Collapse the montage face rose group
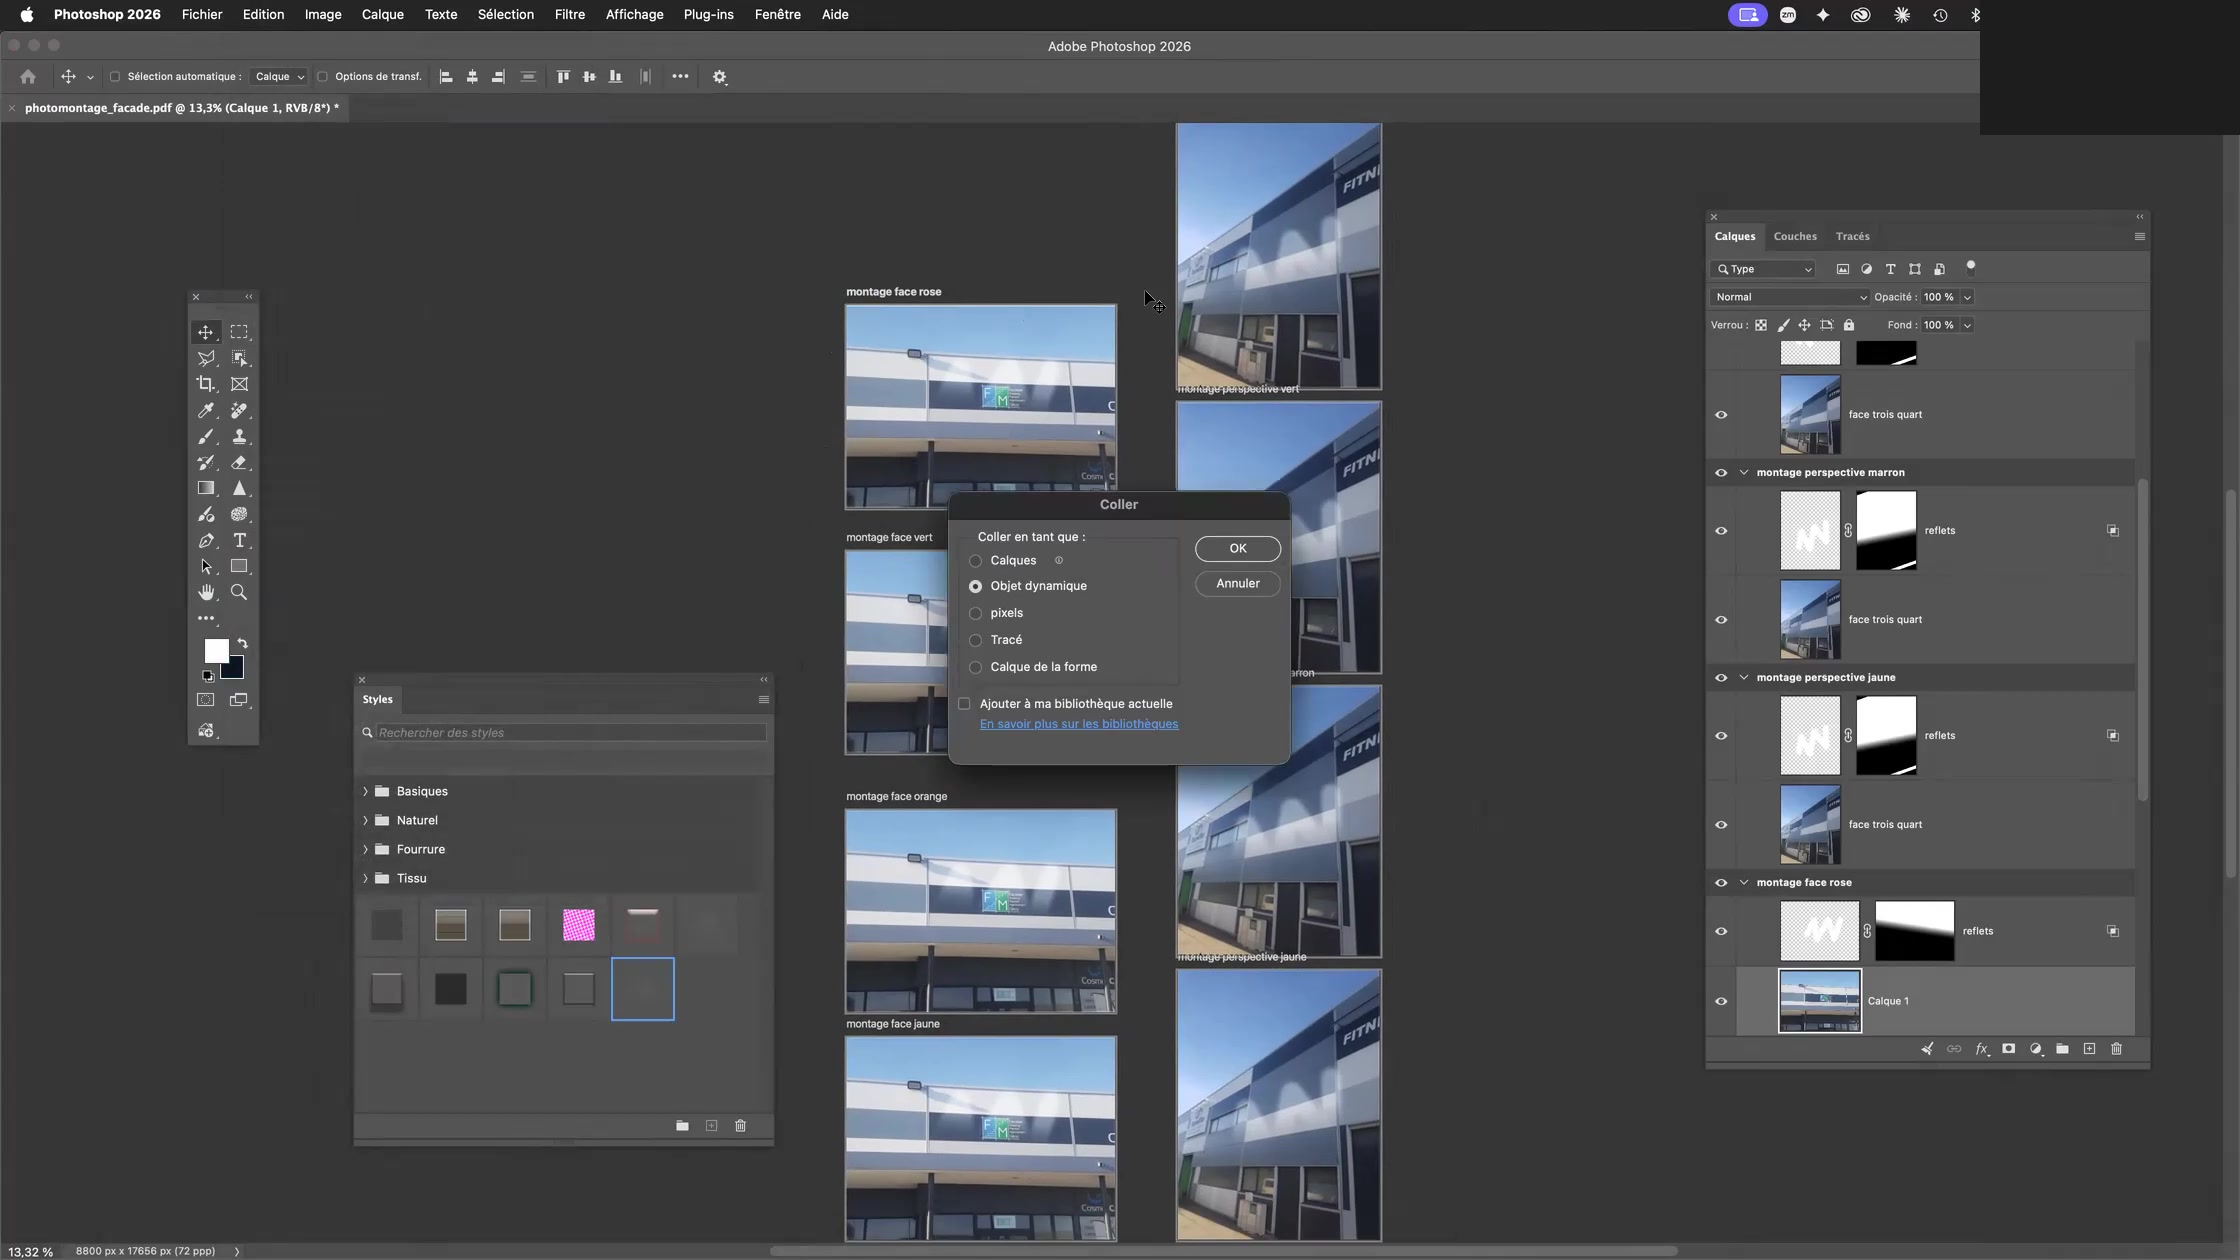2240x1260 pixels. tap(1744, 882)
